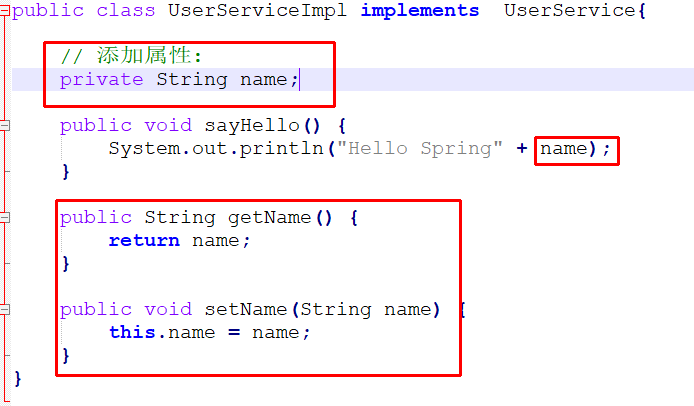Click the return keyword
The image size is (694, 406).
[144, 241]
